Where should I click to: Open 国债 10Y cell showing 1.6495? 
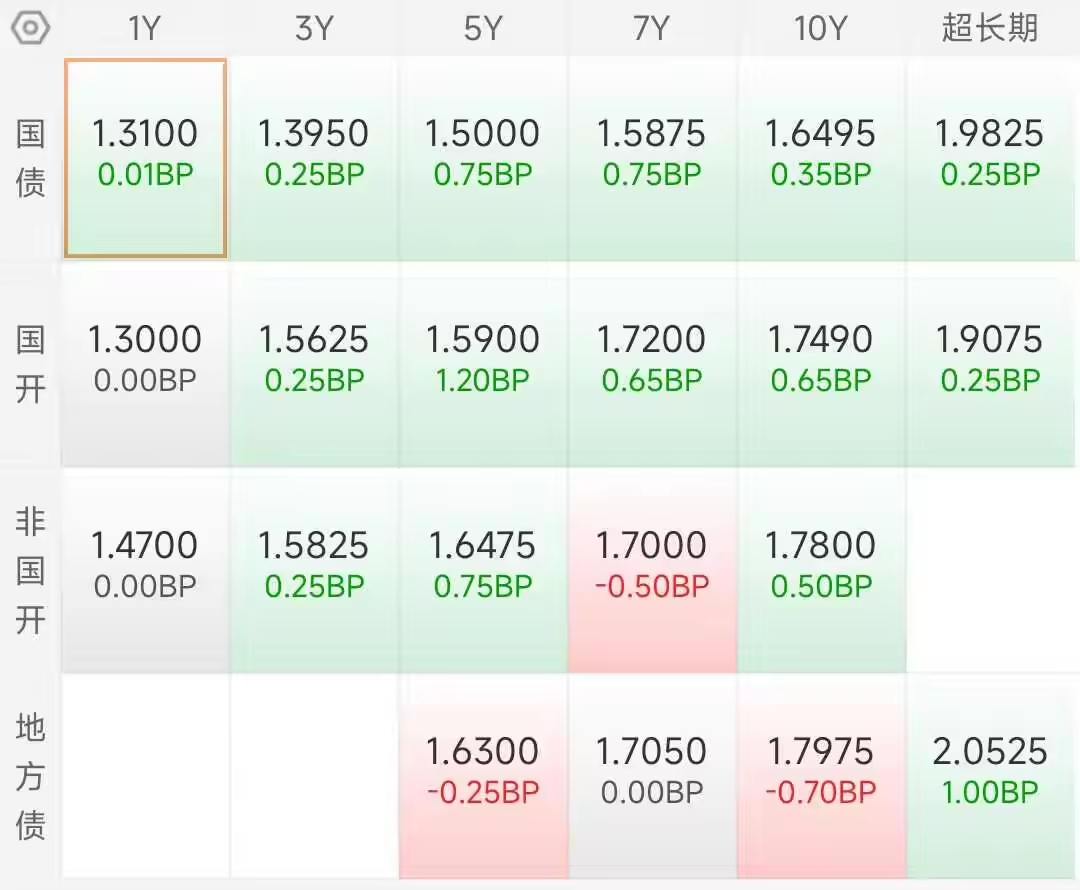pyautogui.click(x=821, y=158)
